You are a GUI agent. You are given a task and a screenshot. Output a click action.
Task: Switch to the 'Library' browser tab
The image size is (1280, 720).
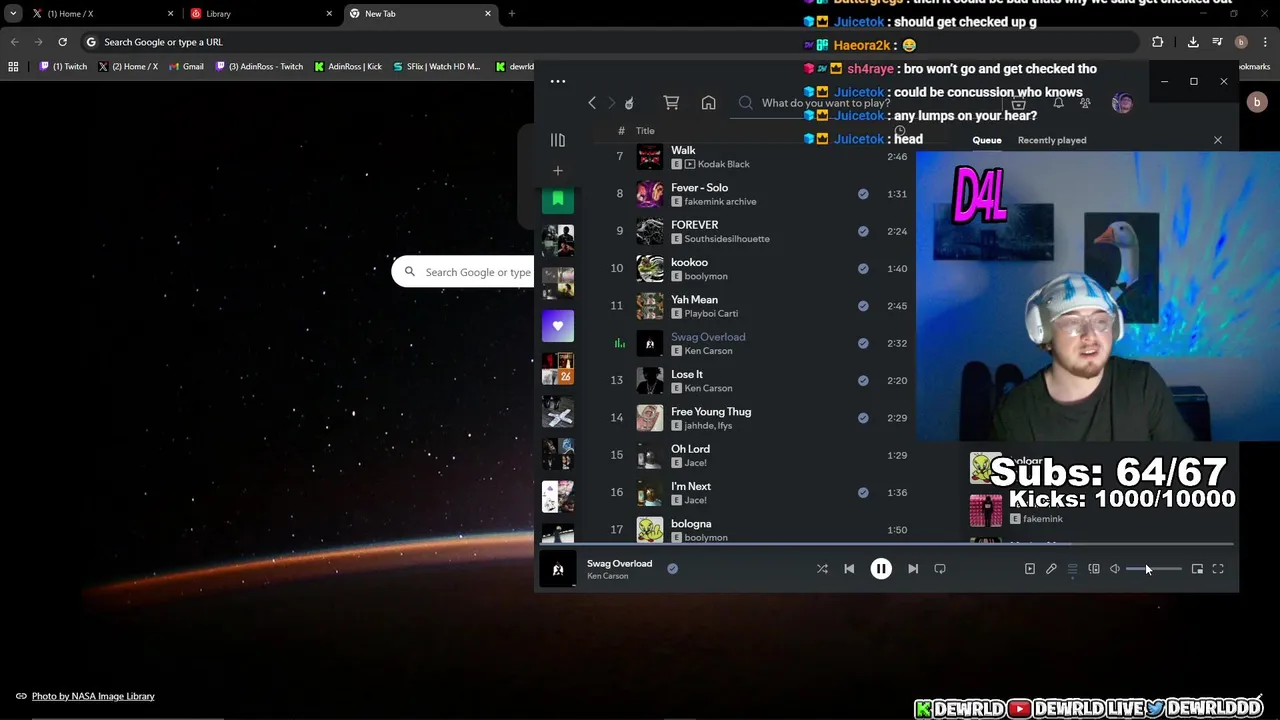(260, 14)
